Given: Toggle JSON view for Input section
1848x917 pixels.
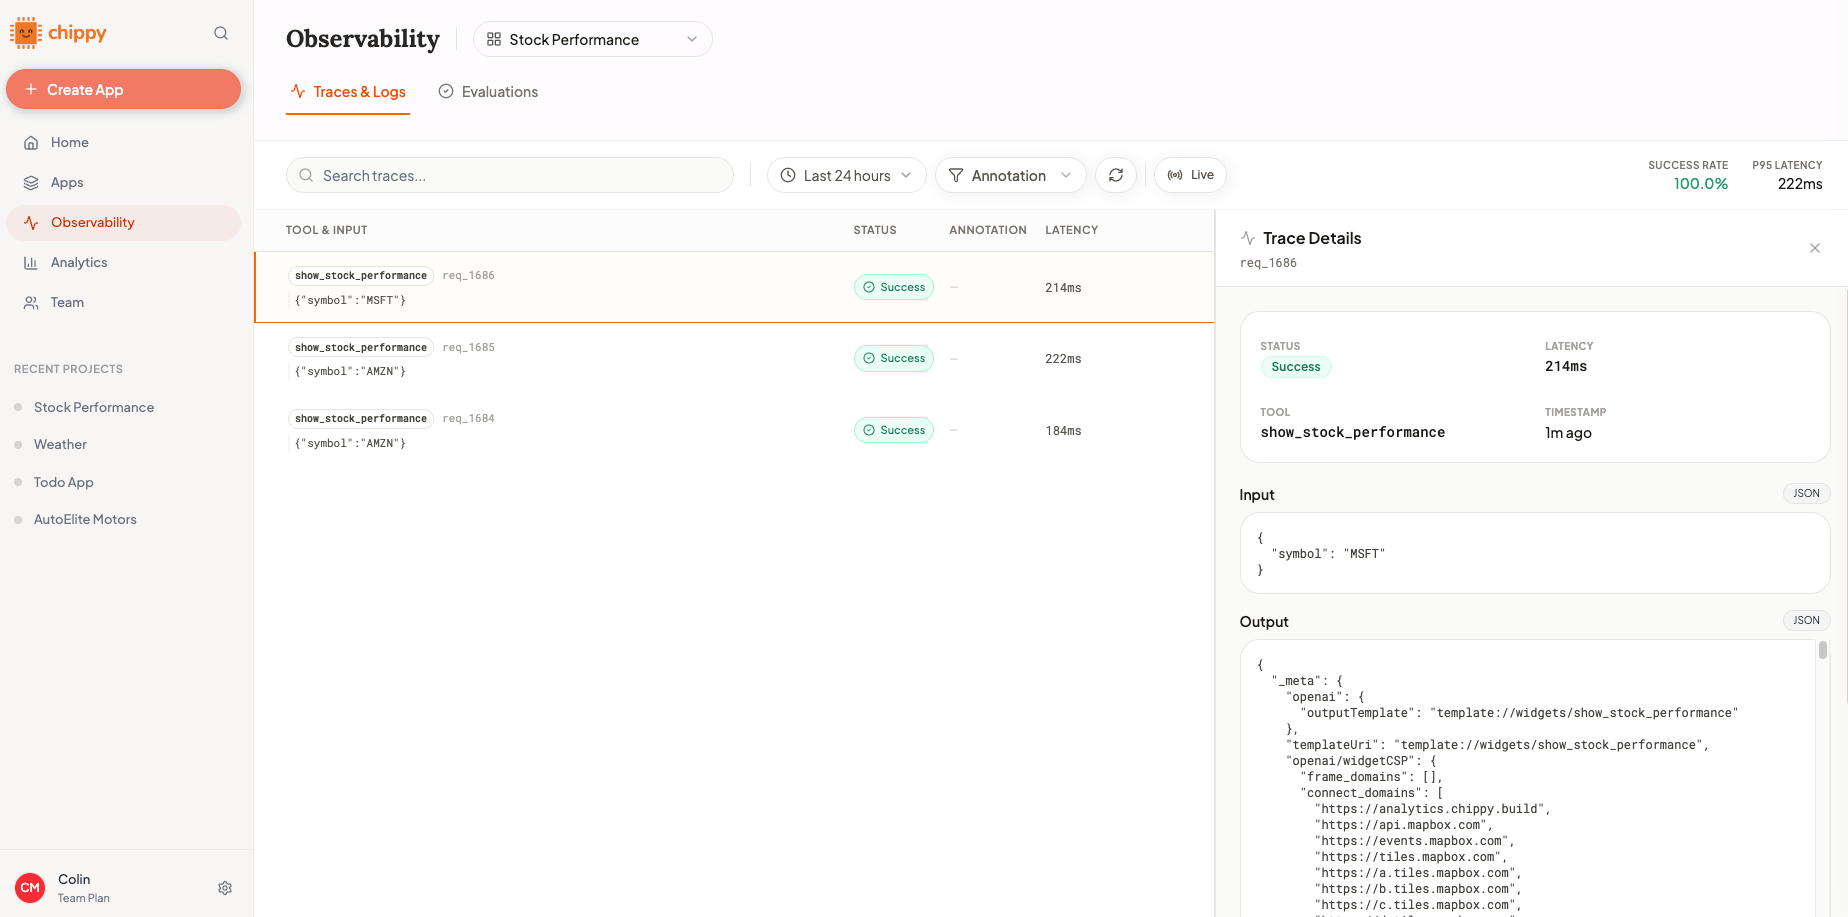Looking at the screenshot, I should (1806, 494).
